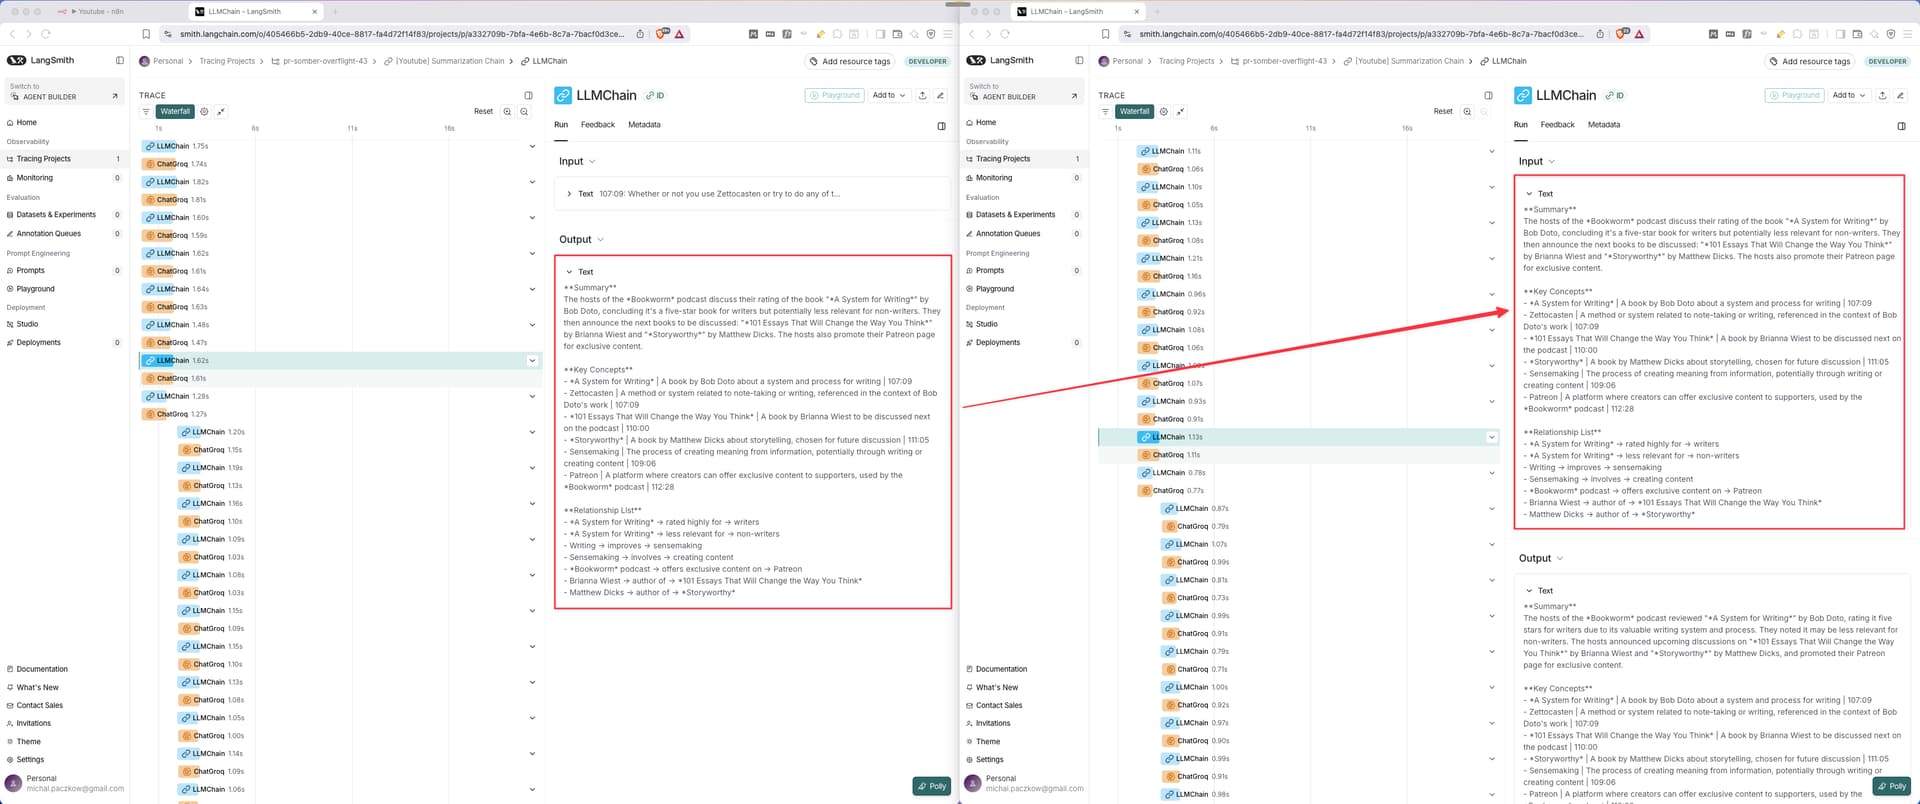
Task: Reset the trace zoom in right window
Action: 1443,111
